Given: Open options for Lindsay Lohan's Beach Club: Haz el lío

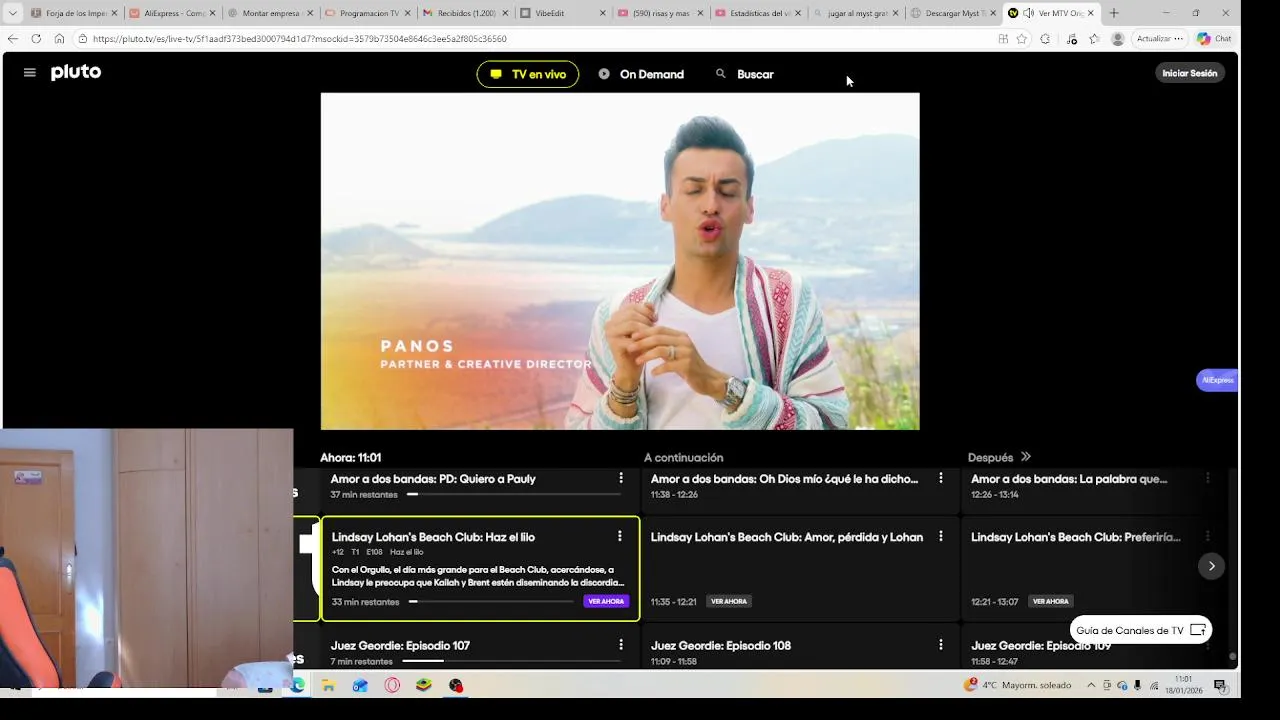Looking at the screenshot, I should (x=620, y=536).
